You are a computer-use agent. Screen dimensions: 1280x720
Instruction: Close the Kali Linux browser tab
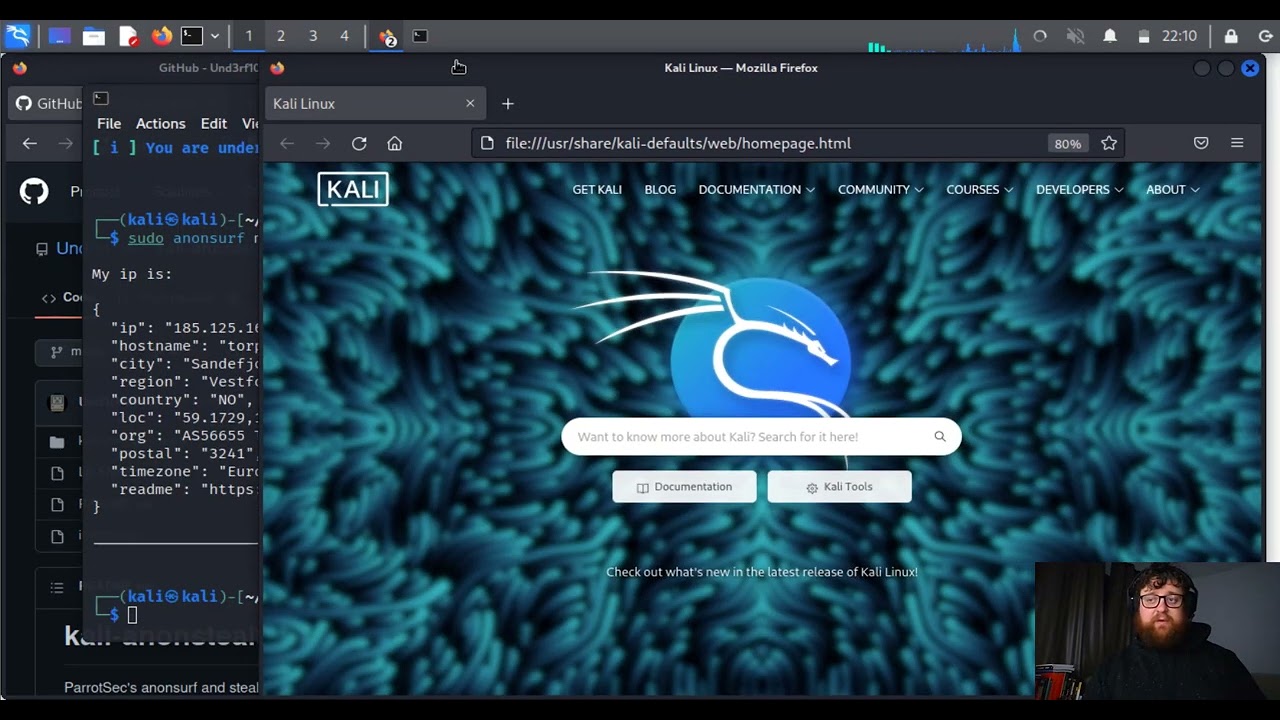(470, 103)
